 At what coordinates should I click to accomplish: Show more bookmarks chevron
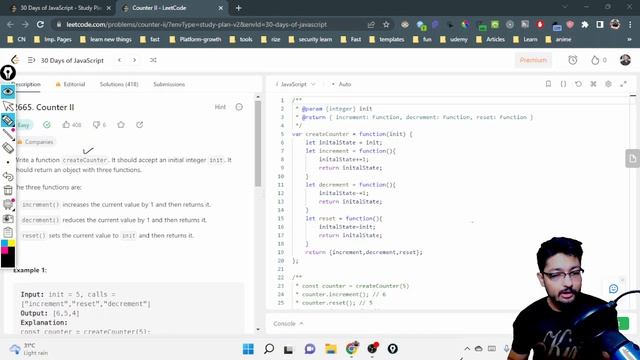click(x=629, y=40)
